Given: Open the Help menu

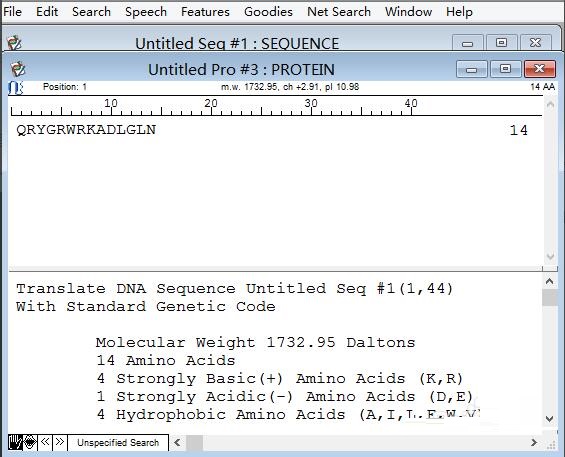Looking at the screenshot, I should (x=459, y=12).
